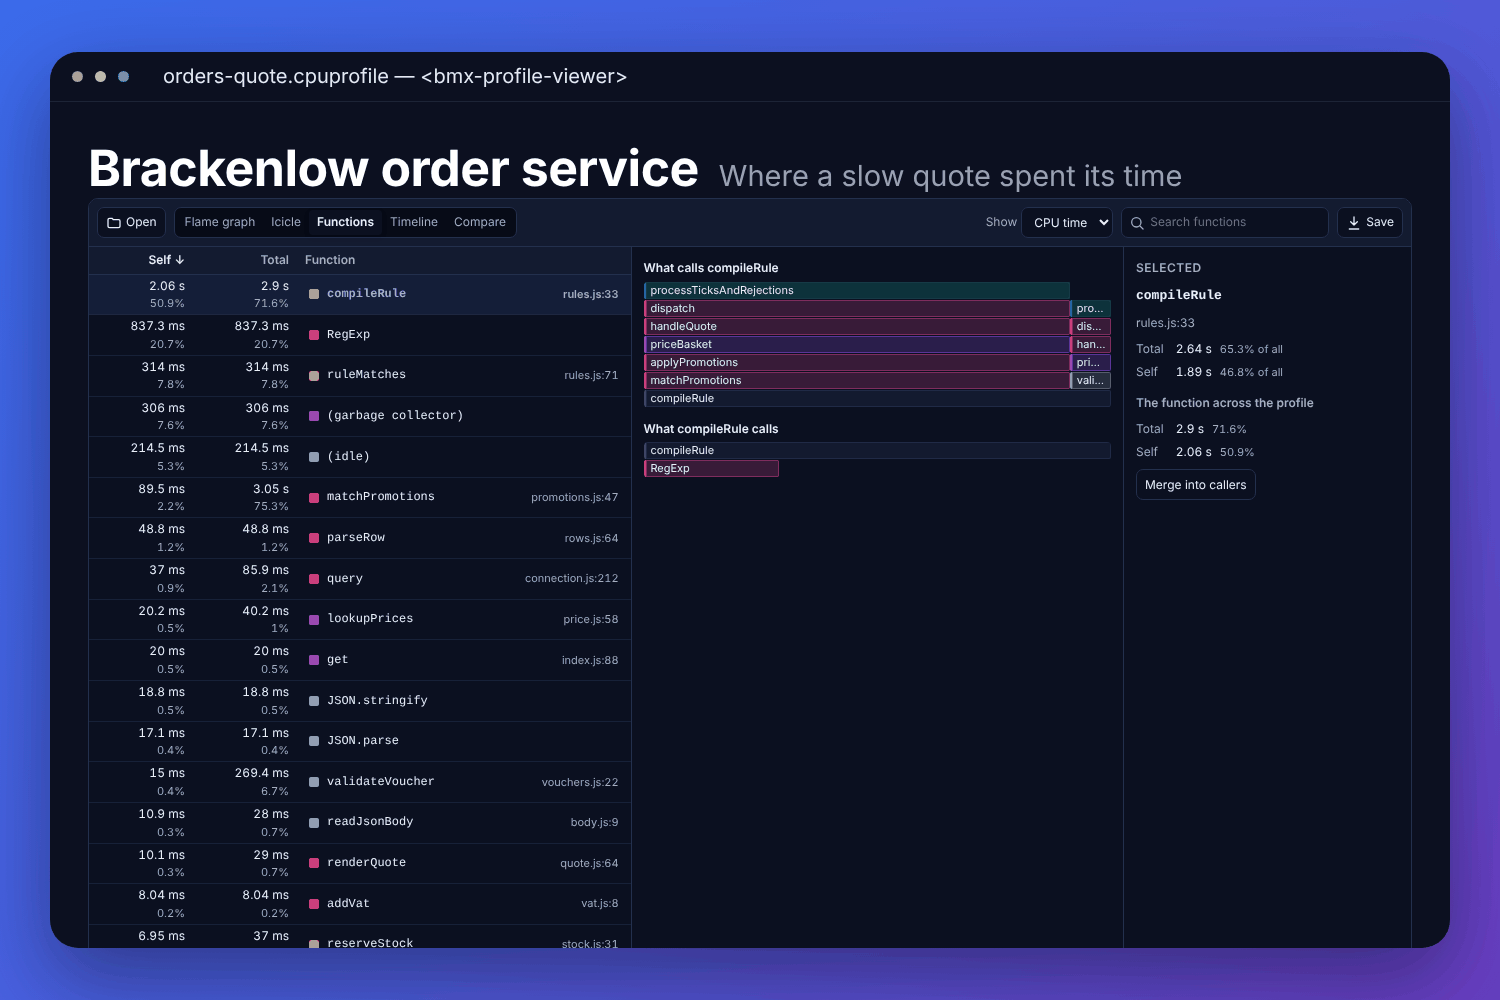Click the promotions.js:47 source link
The image size is (1500, 1000).
click(x=574, y=497)
